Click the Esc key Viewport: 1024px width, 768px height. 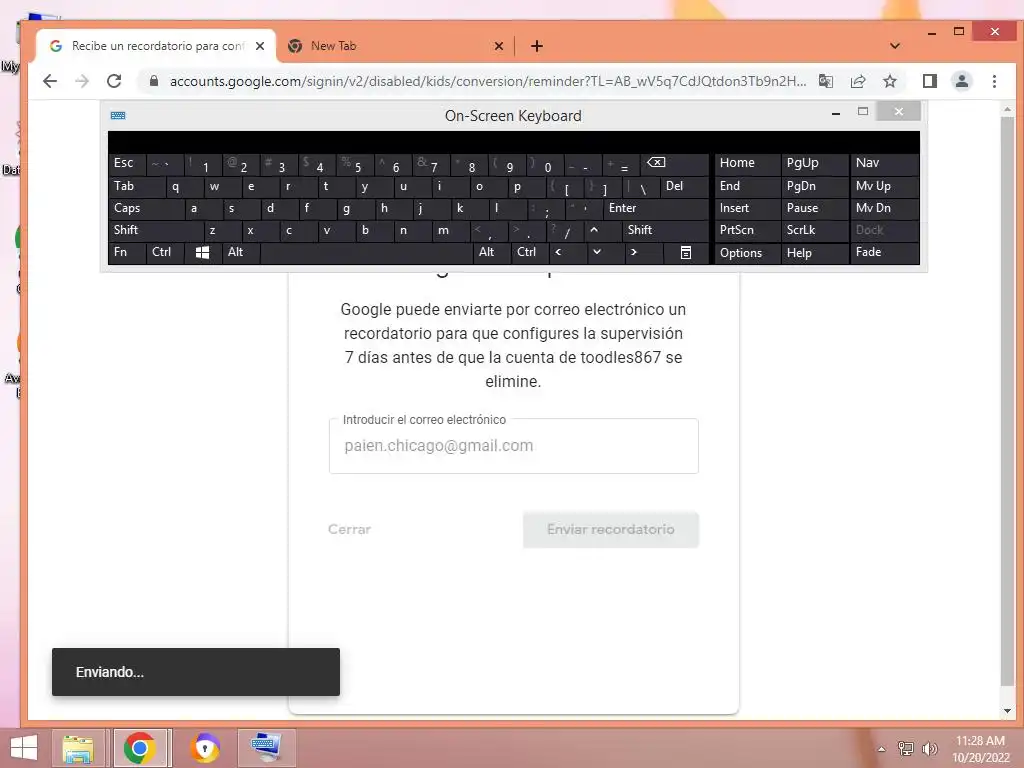pyautogui.click(x=127, y=163)
